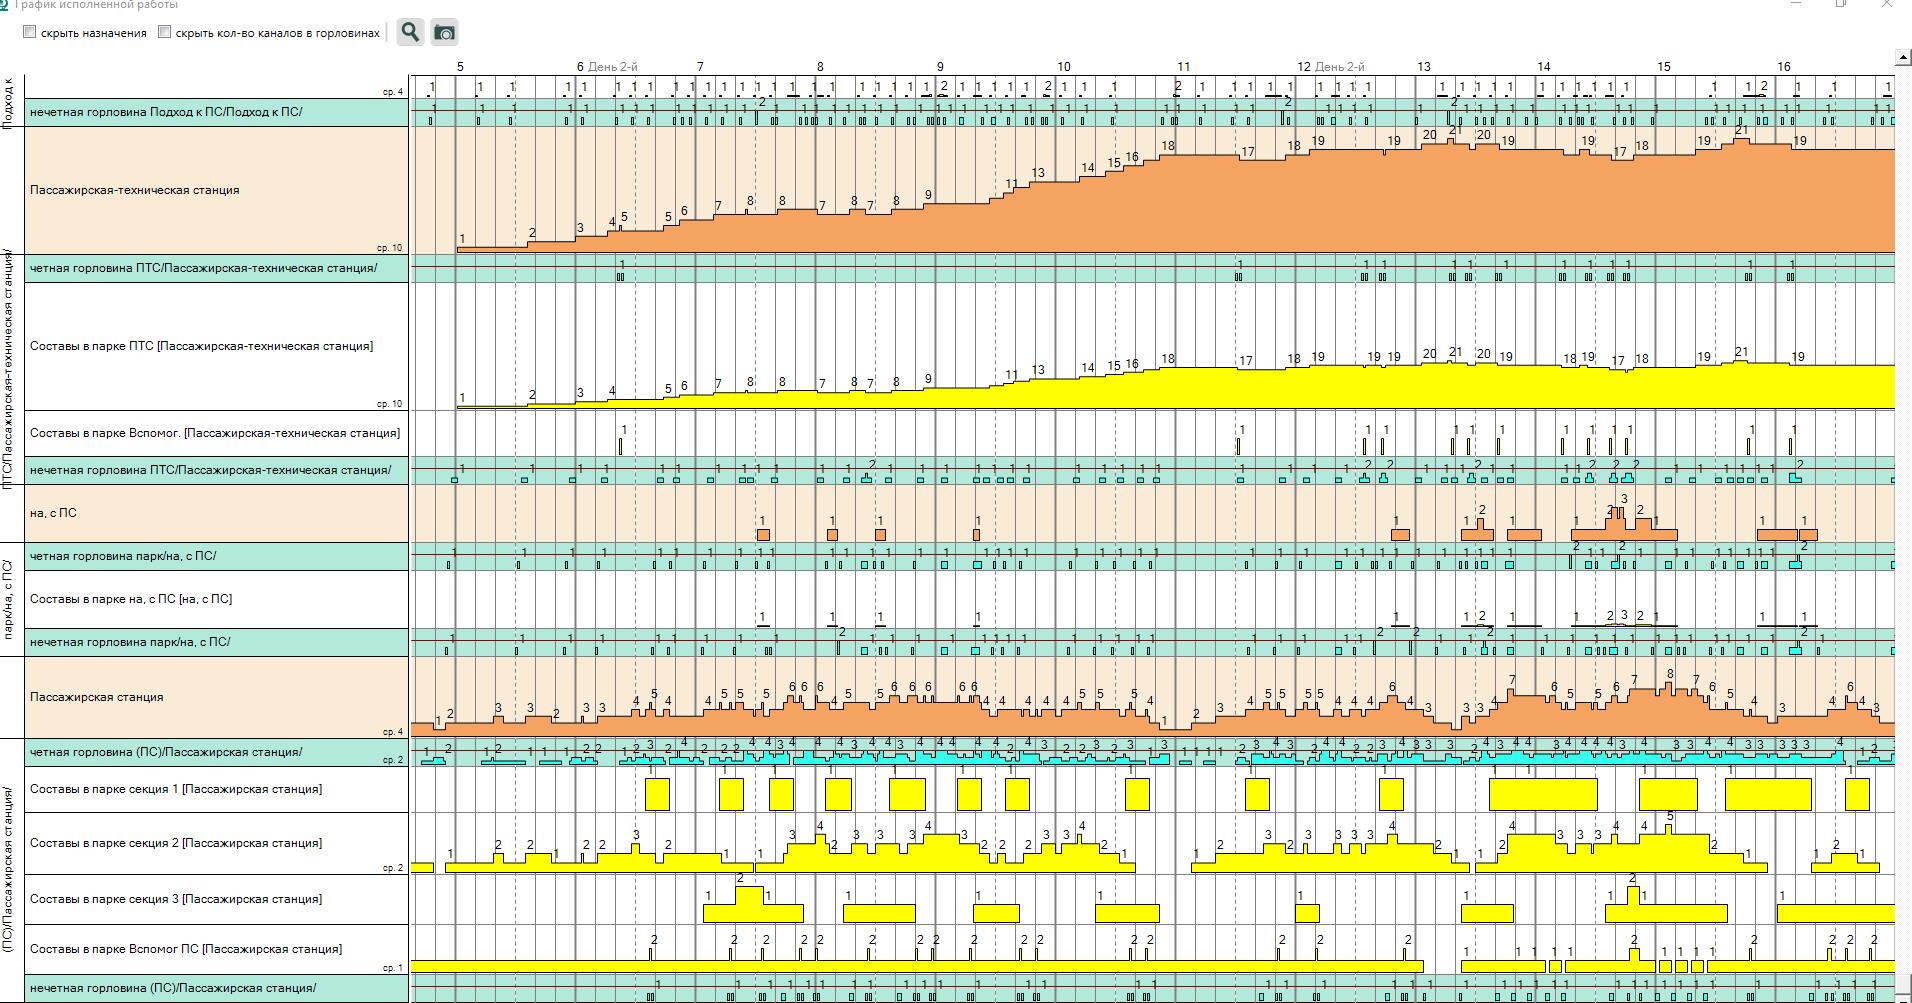Screen dimensions: 1912x1003
Task: Click the camera snapshot icon
Action: point(444,32)
